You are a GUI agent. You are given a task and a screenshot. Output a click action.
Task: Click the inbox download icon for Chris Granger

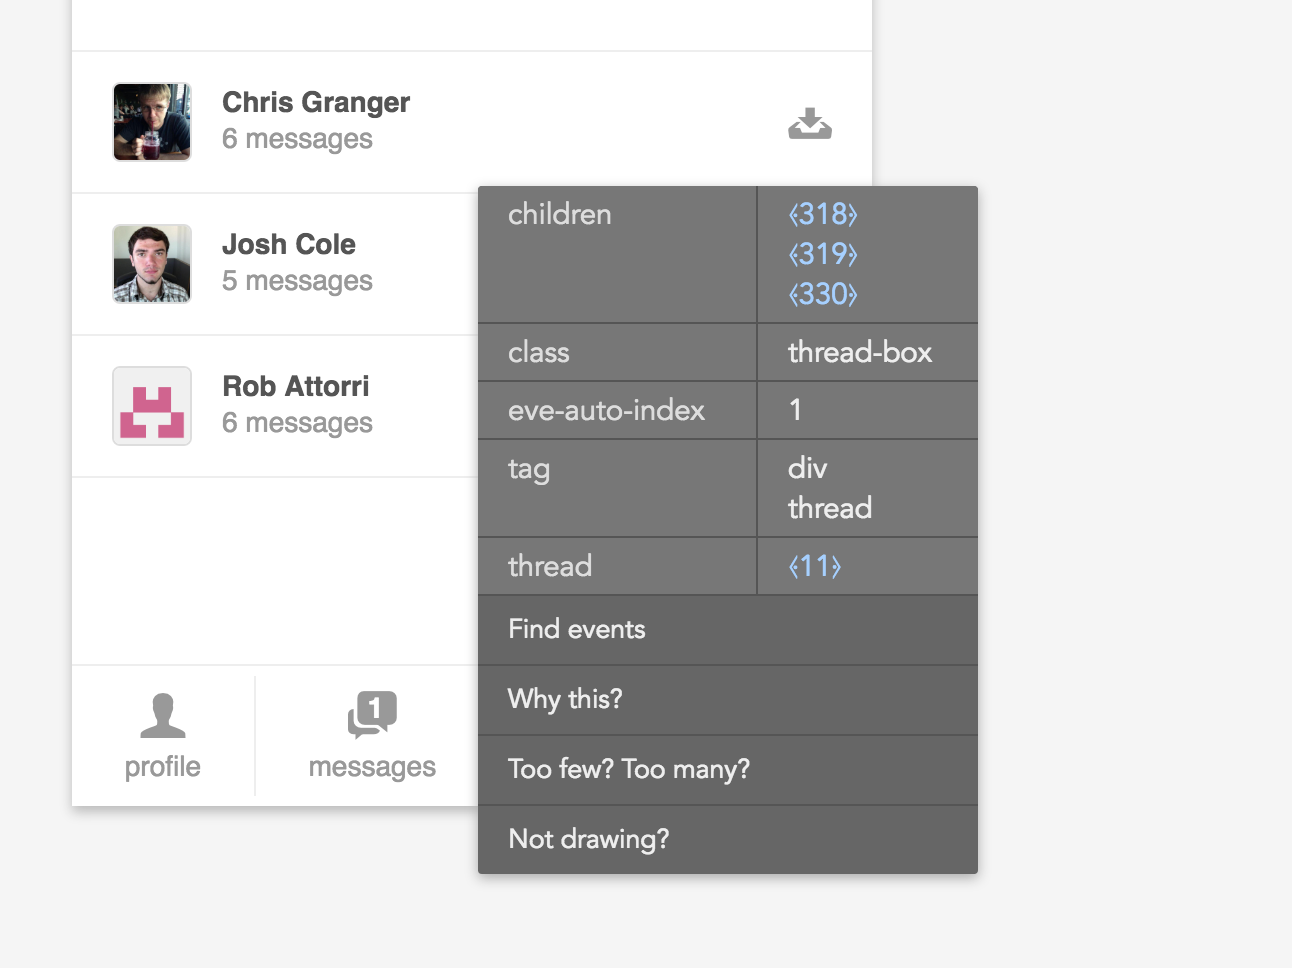(809, 123)
